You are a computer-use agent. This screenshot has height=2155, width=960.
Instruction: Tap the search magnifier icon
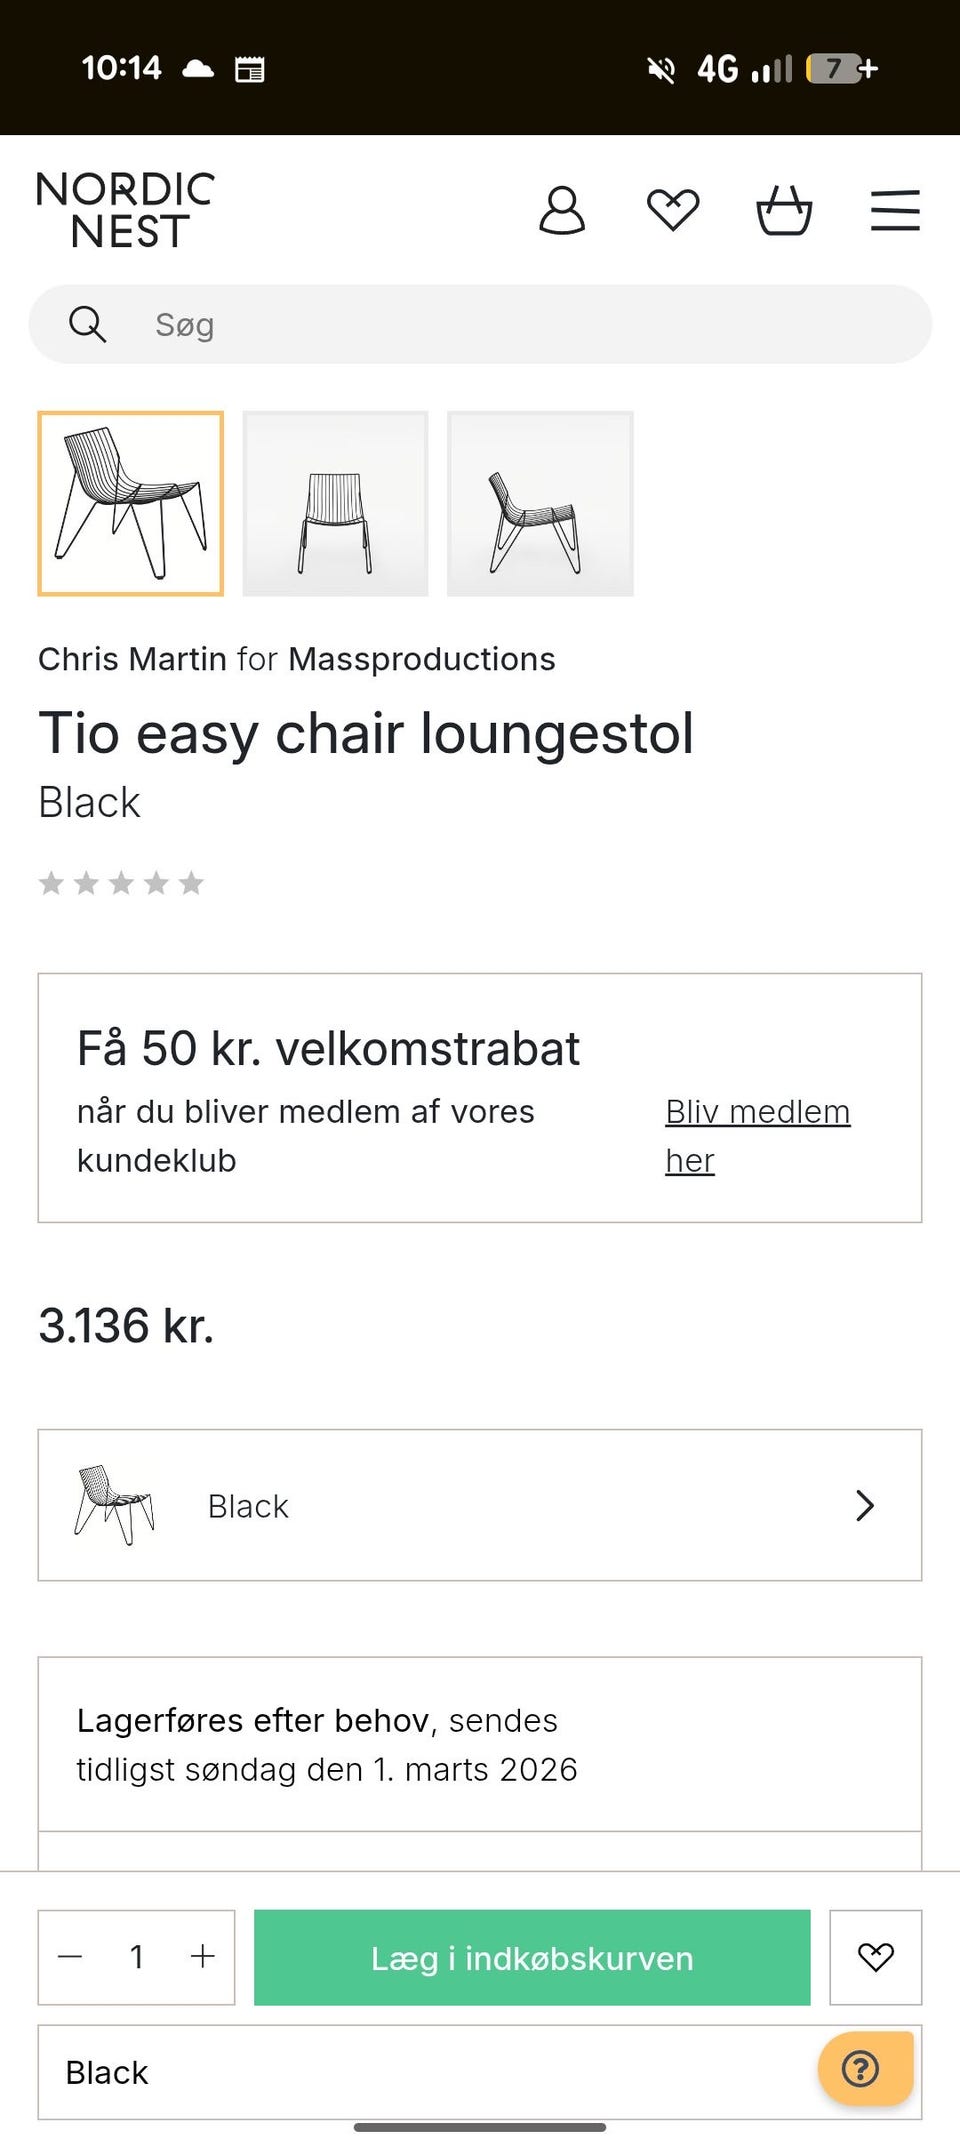click(87, 324)
